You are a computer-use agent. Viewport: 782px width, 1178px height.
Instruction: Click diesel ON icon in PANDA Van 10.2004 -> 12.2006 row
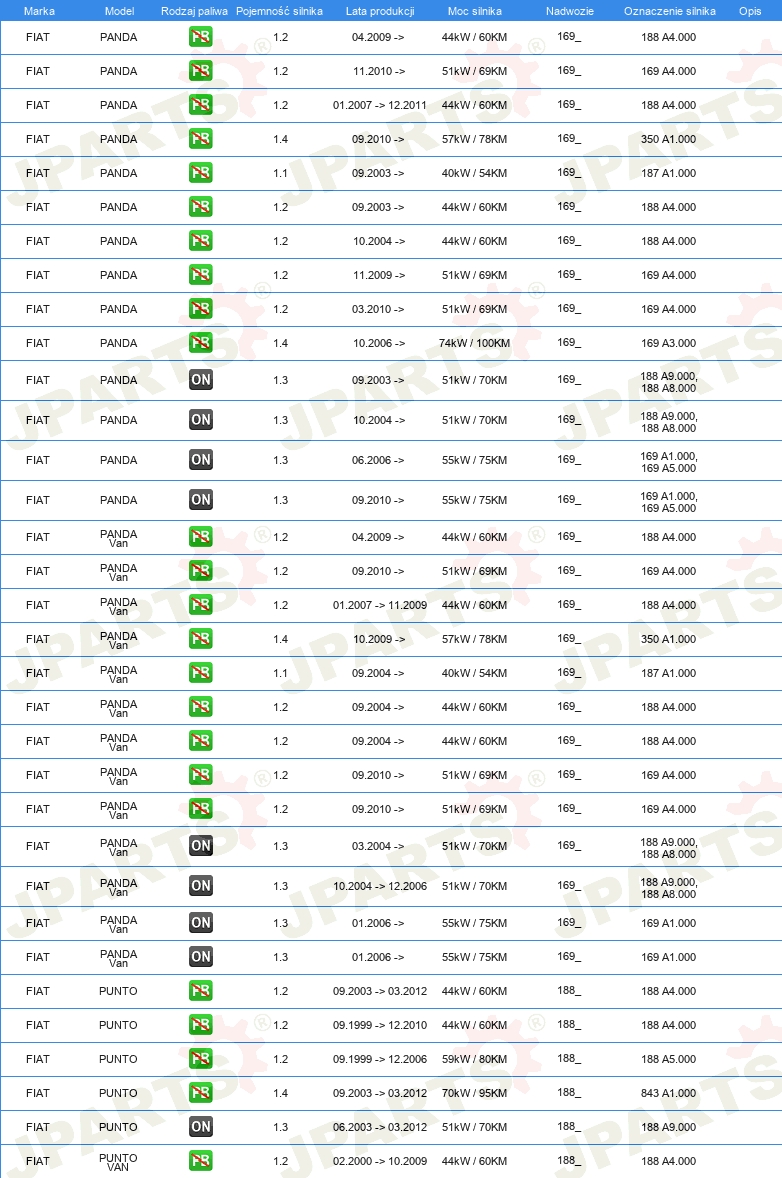pos(201,885)
